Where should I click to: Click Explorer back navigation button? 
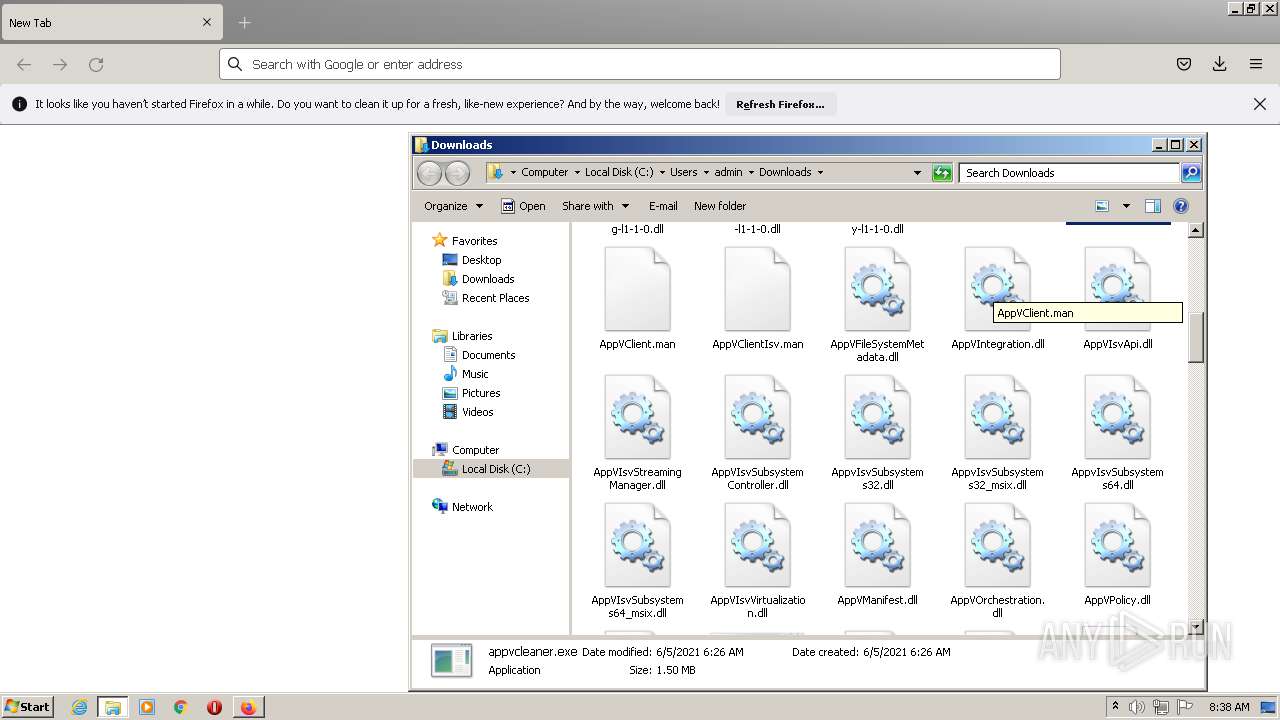tap(429, 173)
